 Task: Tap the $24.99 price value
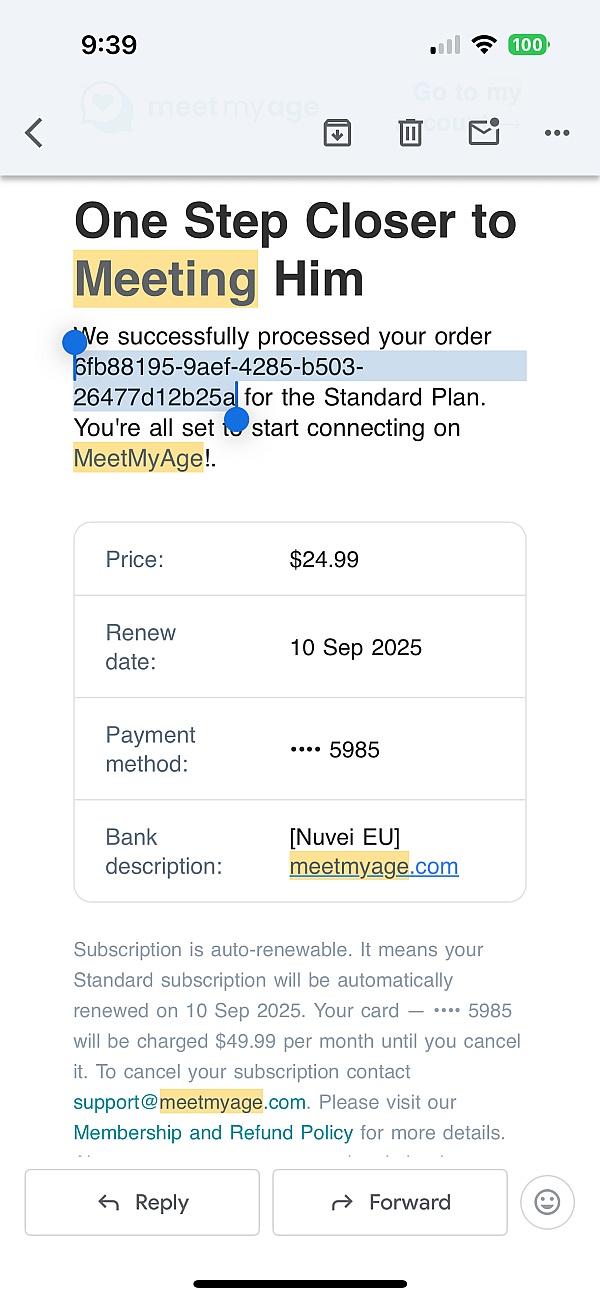(x=324, y=559)
